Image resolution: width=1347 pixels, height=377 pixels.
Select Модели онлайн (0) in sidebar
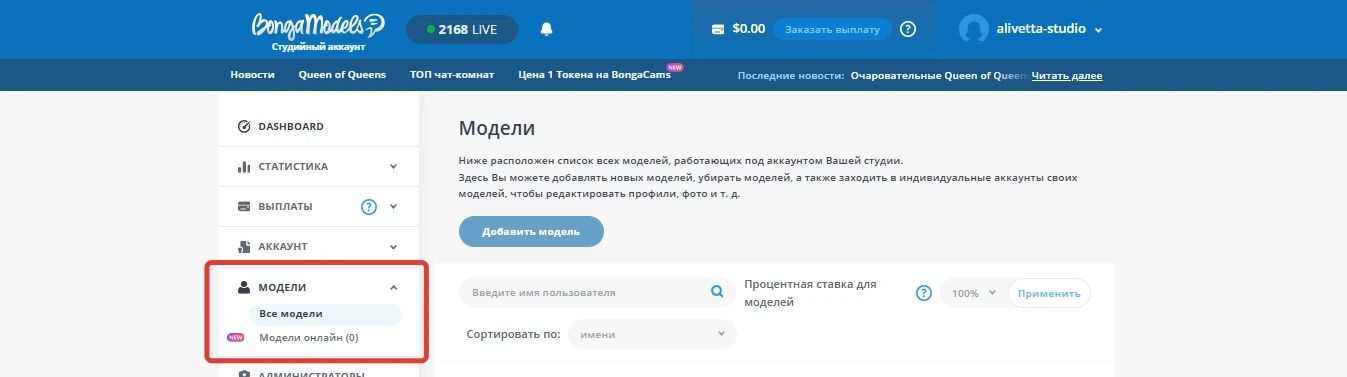(309, 338)
